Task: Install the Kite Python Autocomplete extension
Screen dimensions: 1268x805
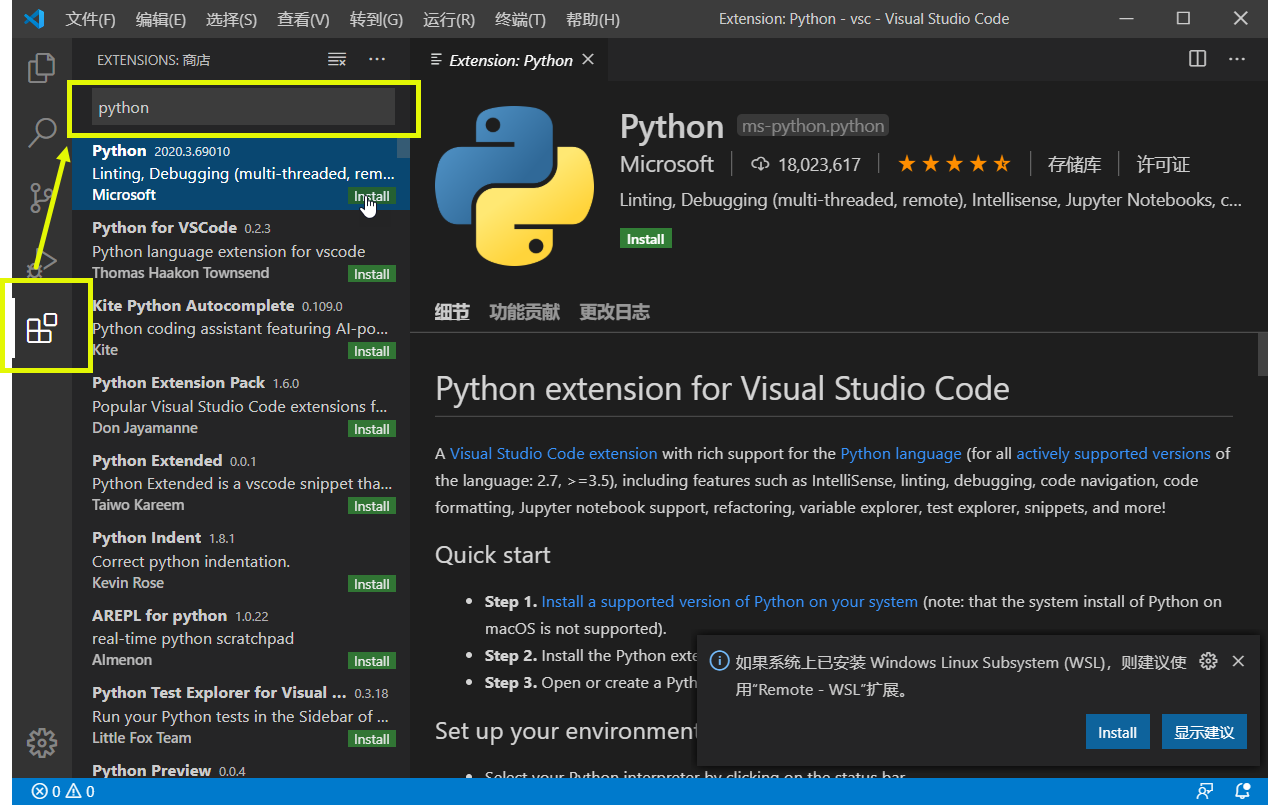Action: click(x=371, y=351)
